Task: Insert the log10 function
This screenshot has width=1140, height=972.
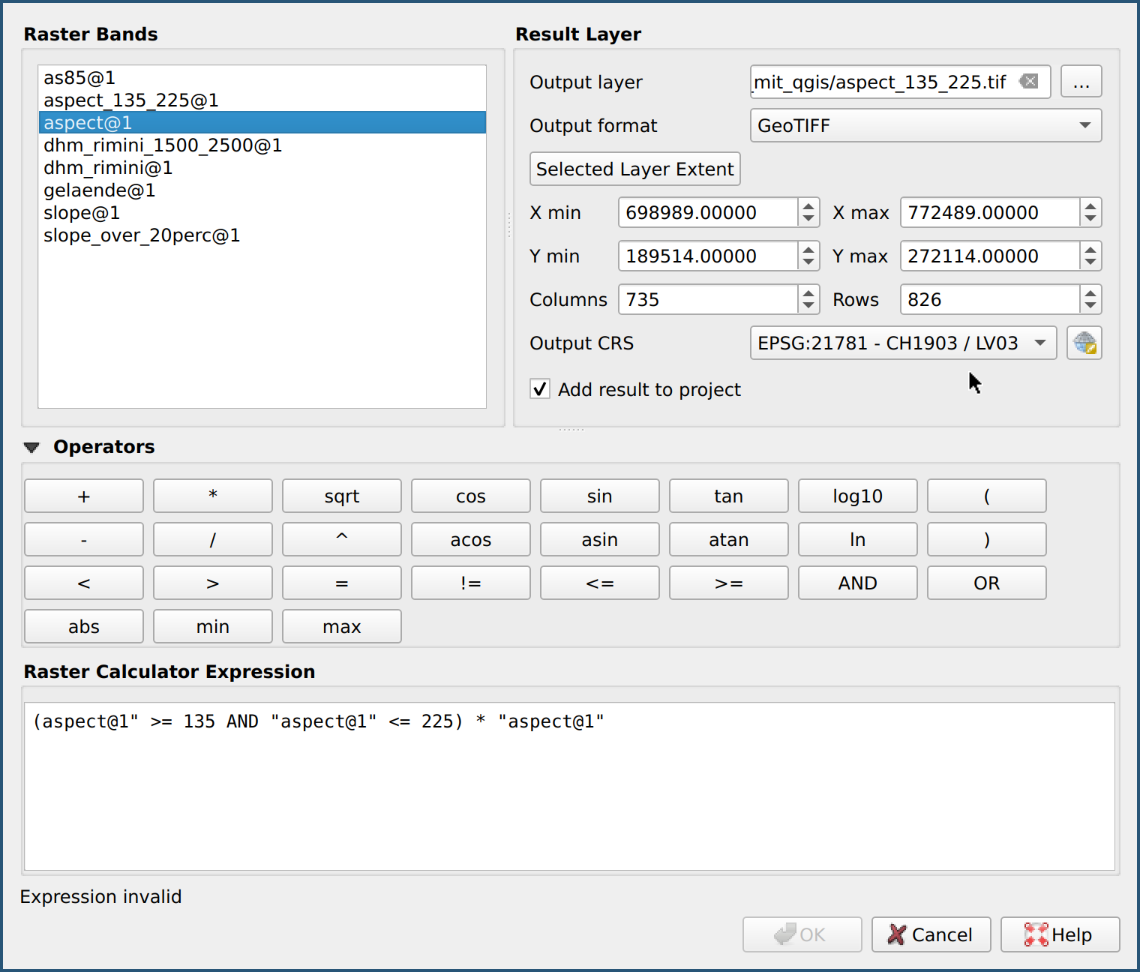Action: (857, 496)
